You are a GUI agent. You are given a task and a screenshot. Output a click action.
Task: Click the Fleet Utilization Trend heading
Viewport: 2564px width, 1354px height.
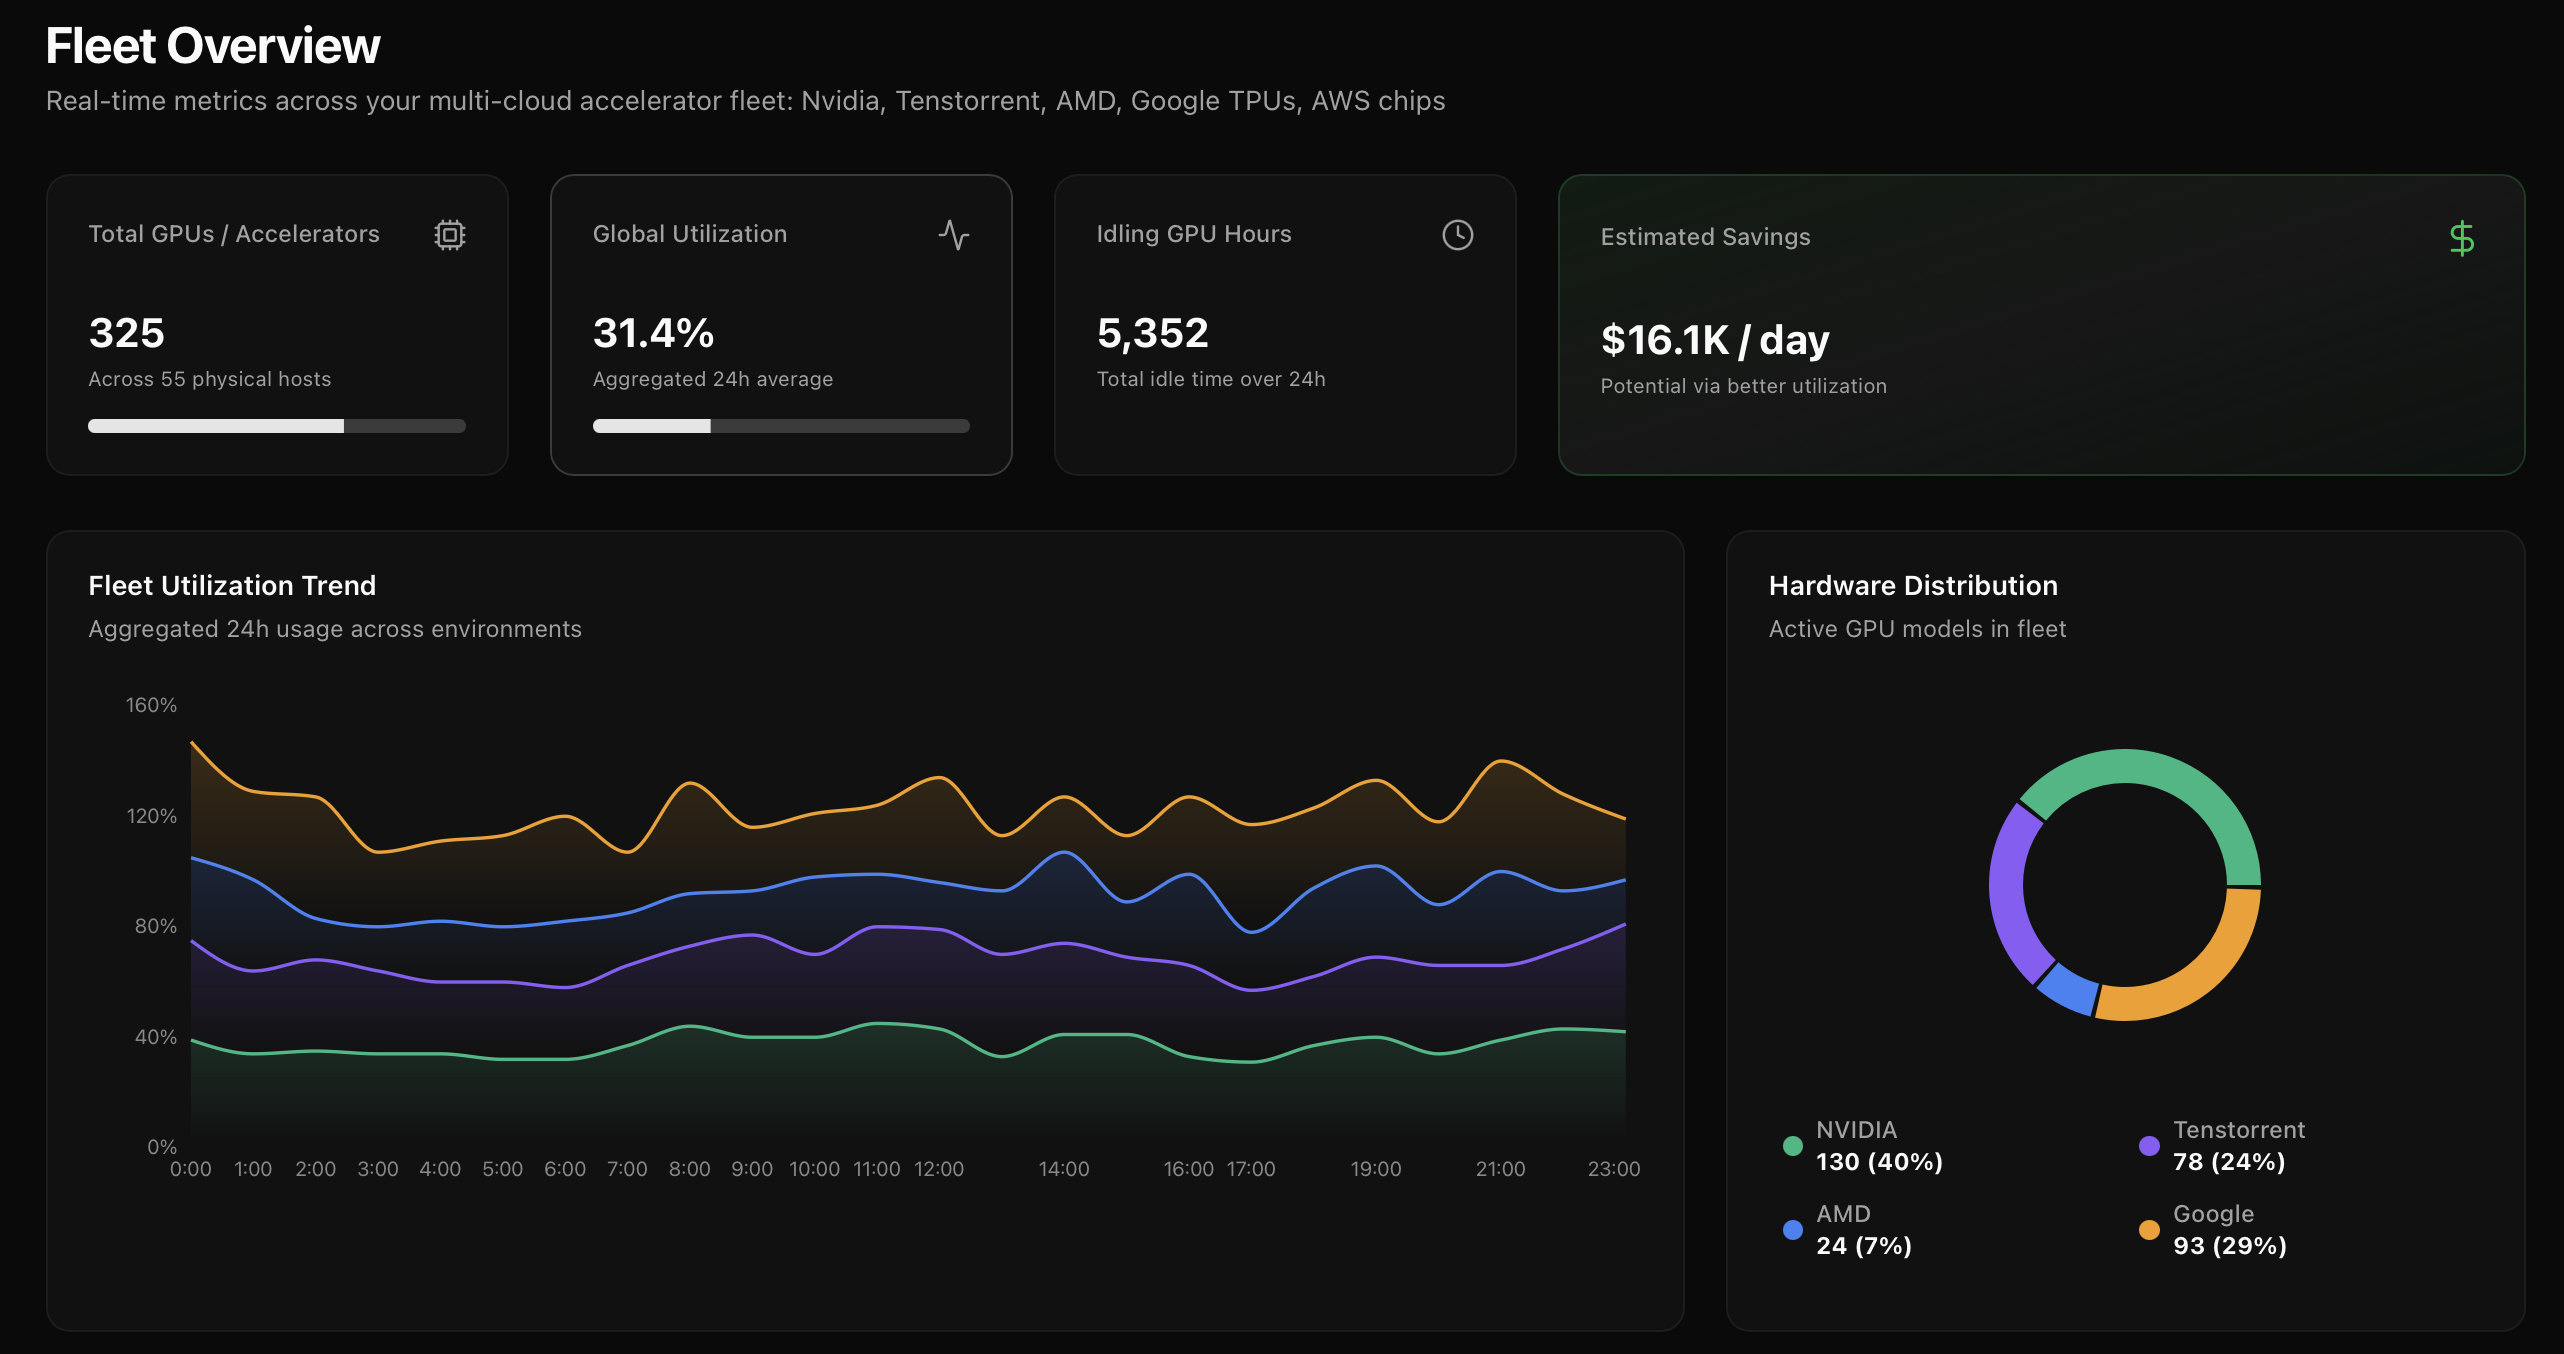pos(232,586)
